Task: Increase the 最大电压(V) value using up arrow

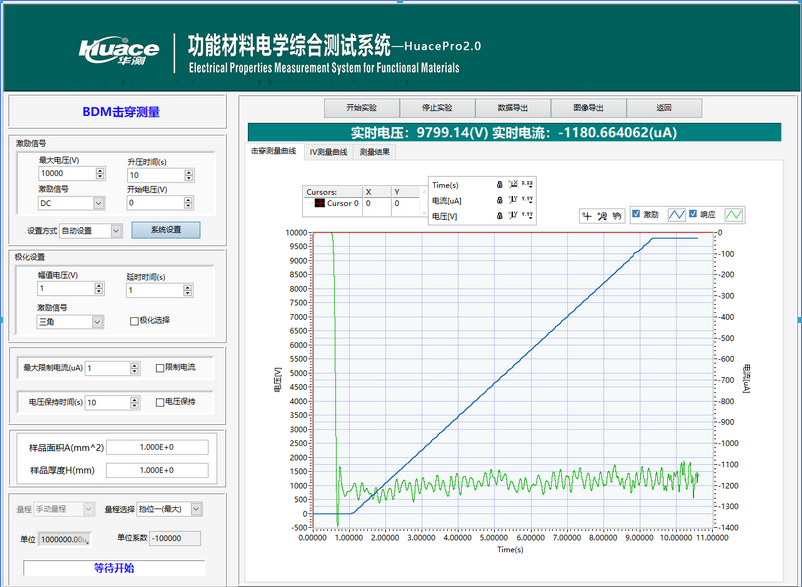Action: tap(100, 170)
